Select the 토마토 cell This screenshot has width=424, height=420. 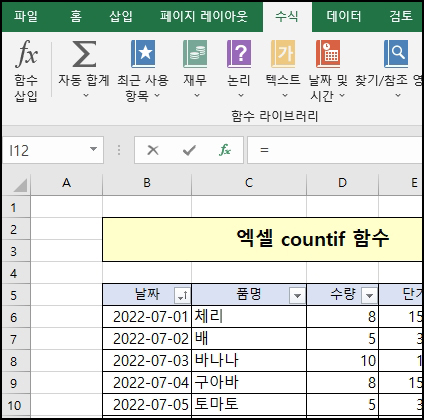click(x=249, y=405)
